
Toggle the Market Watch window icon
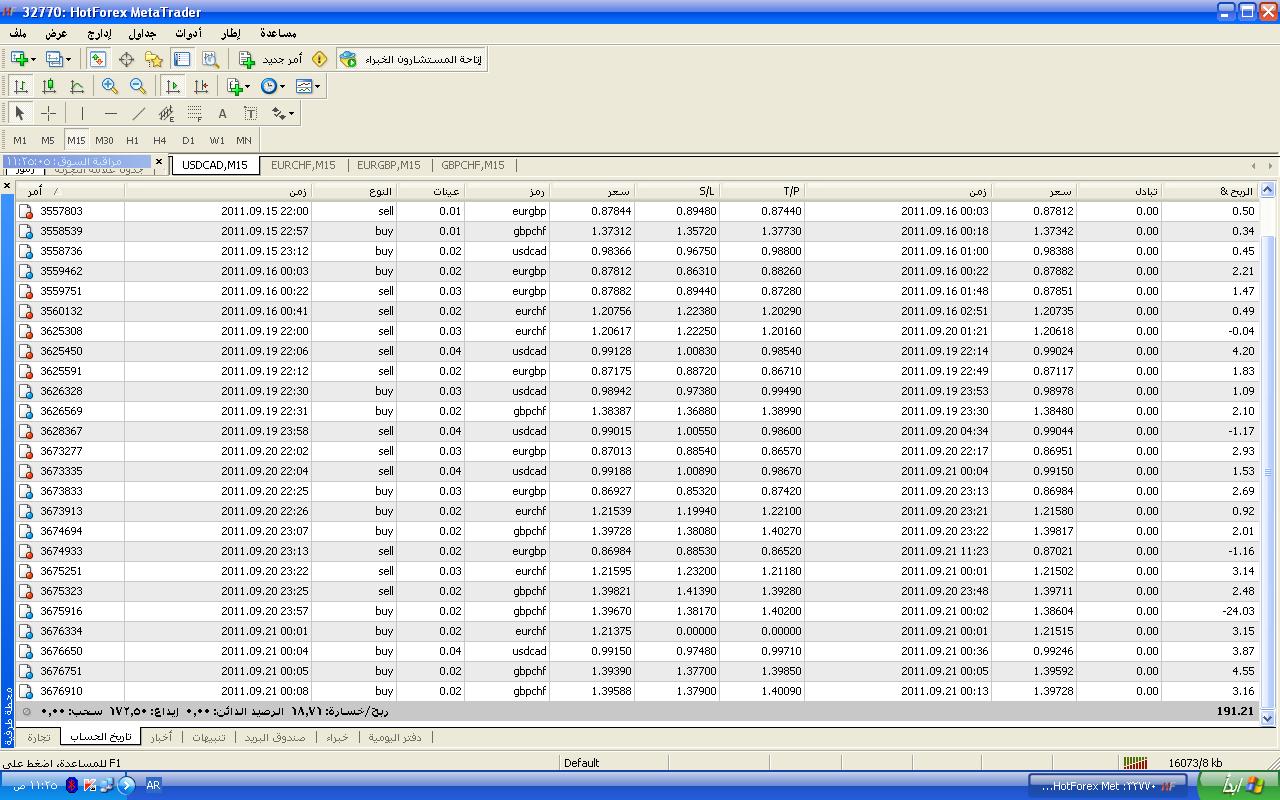(x=98, y=60)
